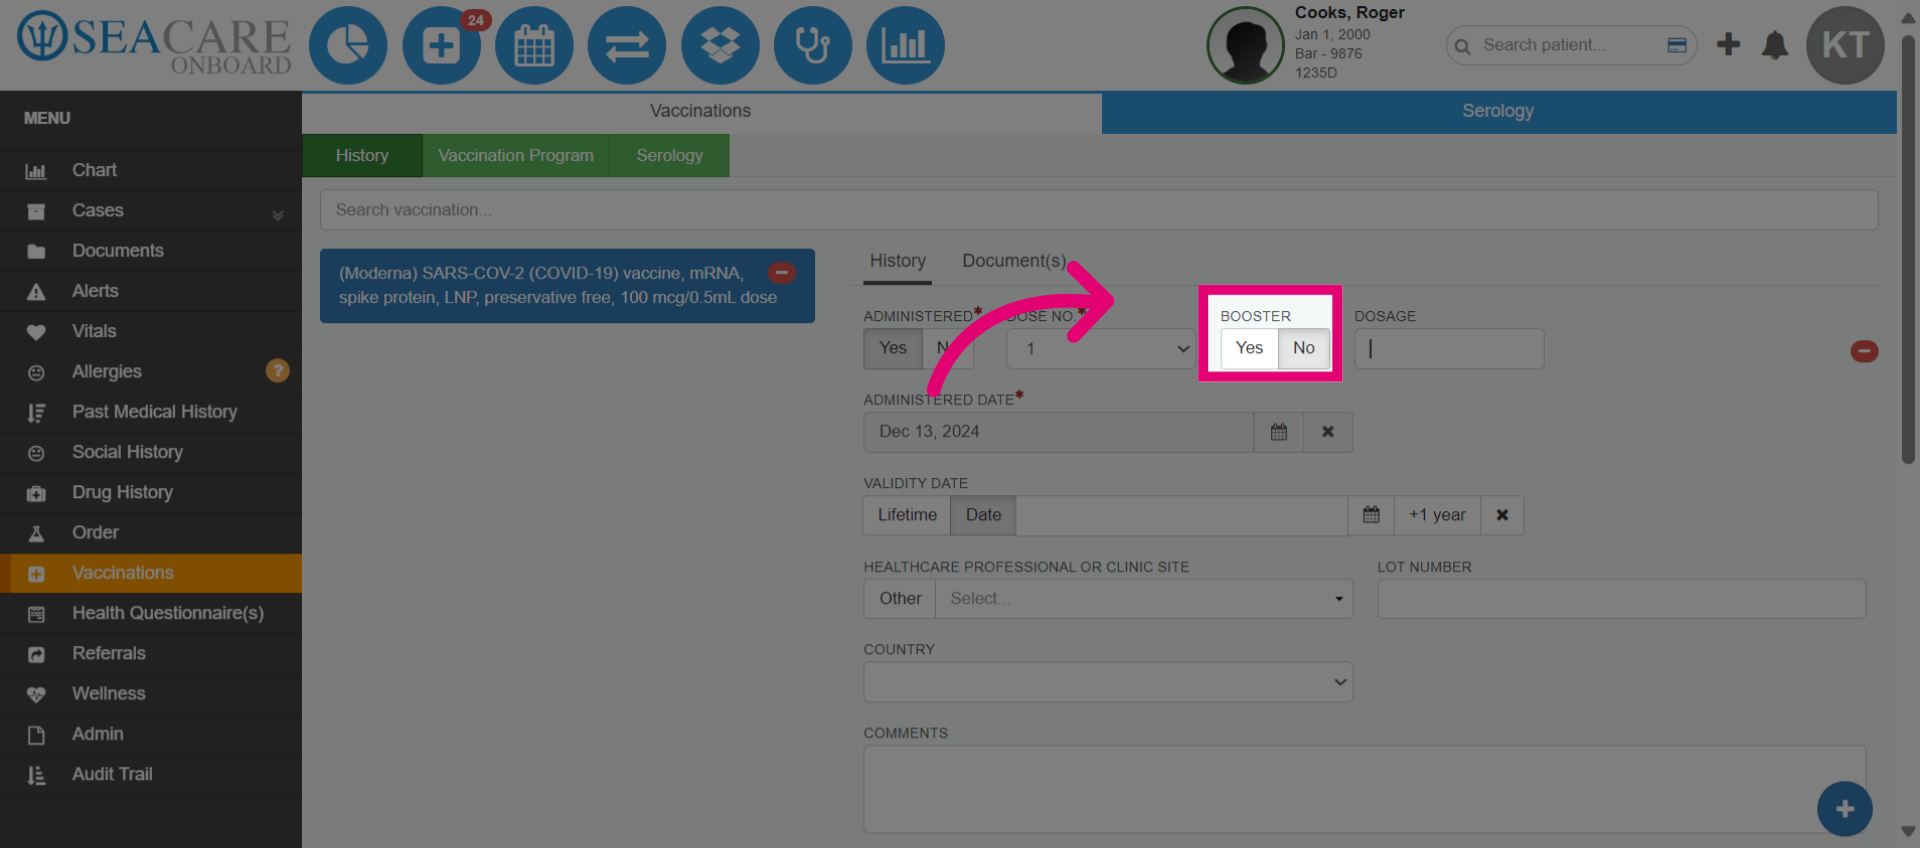Click the Search patient input
This screenshot has width=1920, height=848.
click(1570, 45)
